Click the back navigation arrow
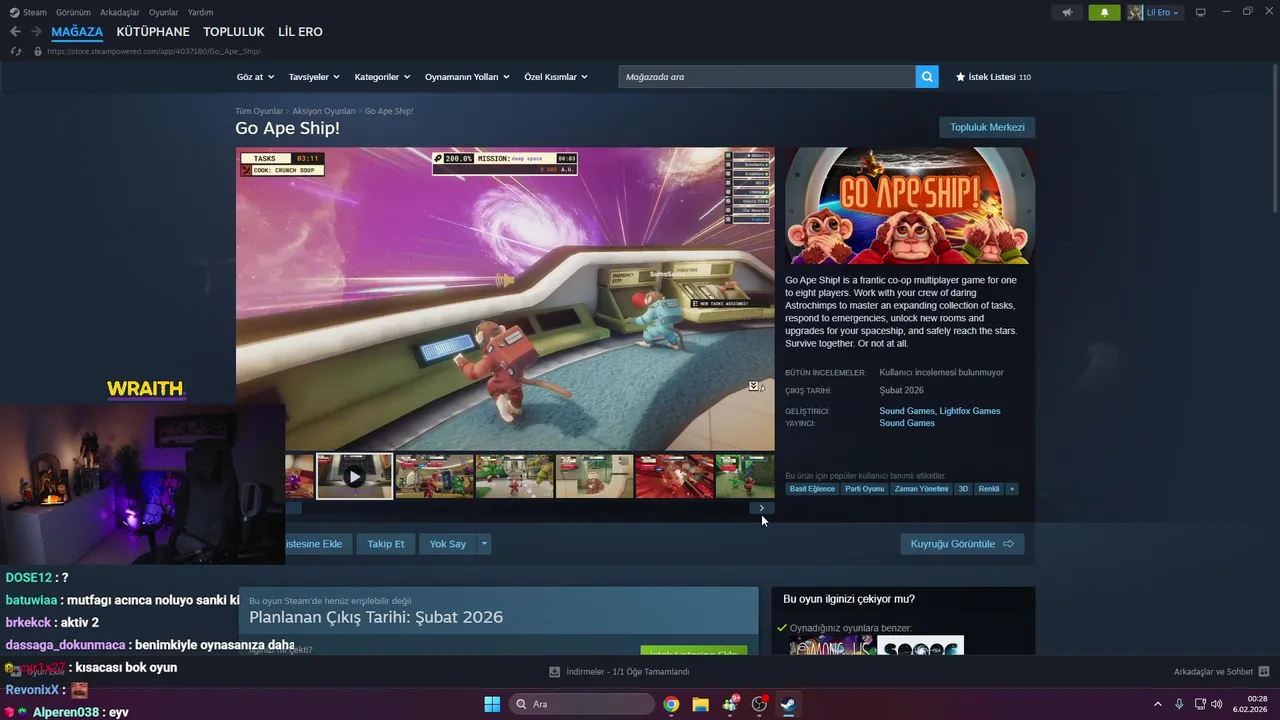 coord(15,32)
